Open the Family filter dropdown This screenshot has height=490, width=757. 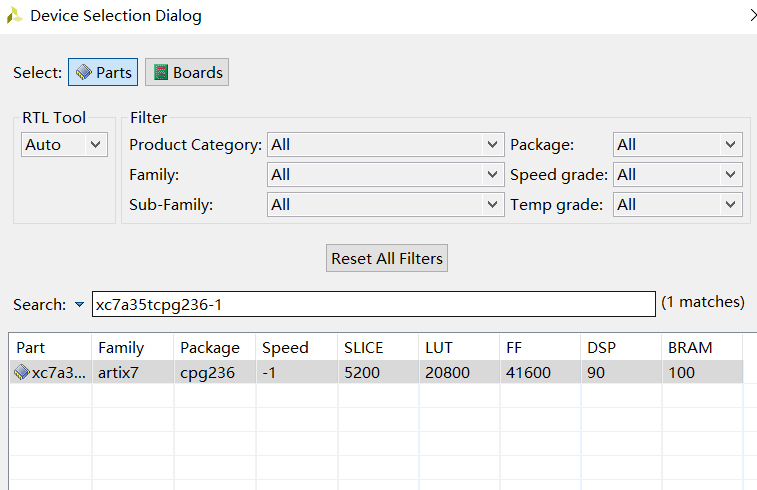385,175
